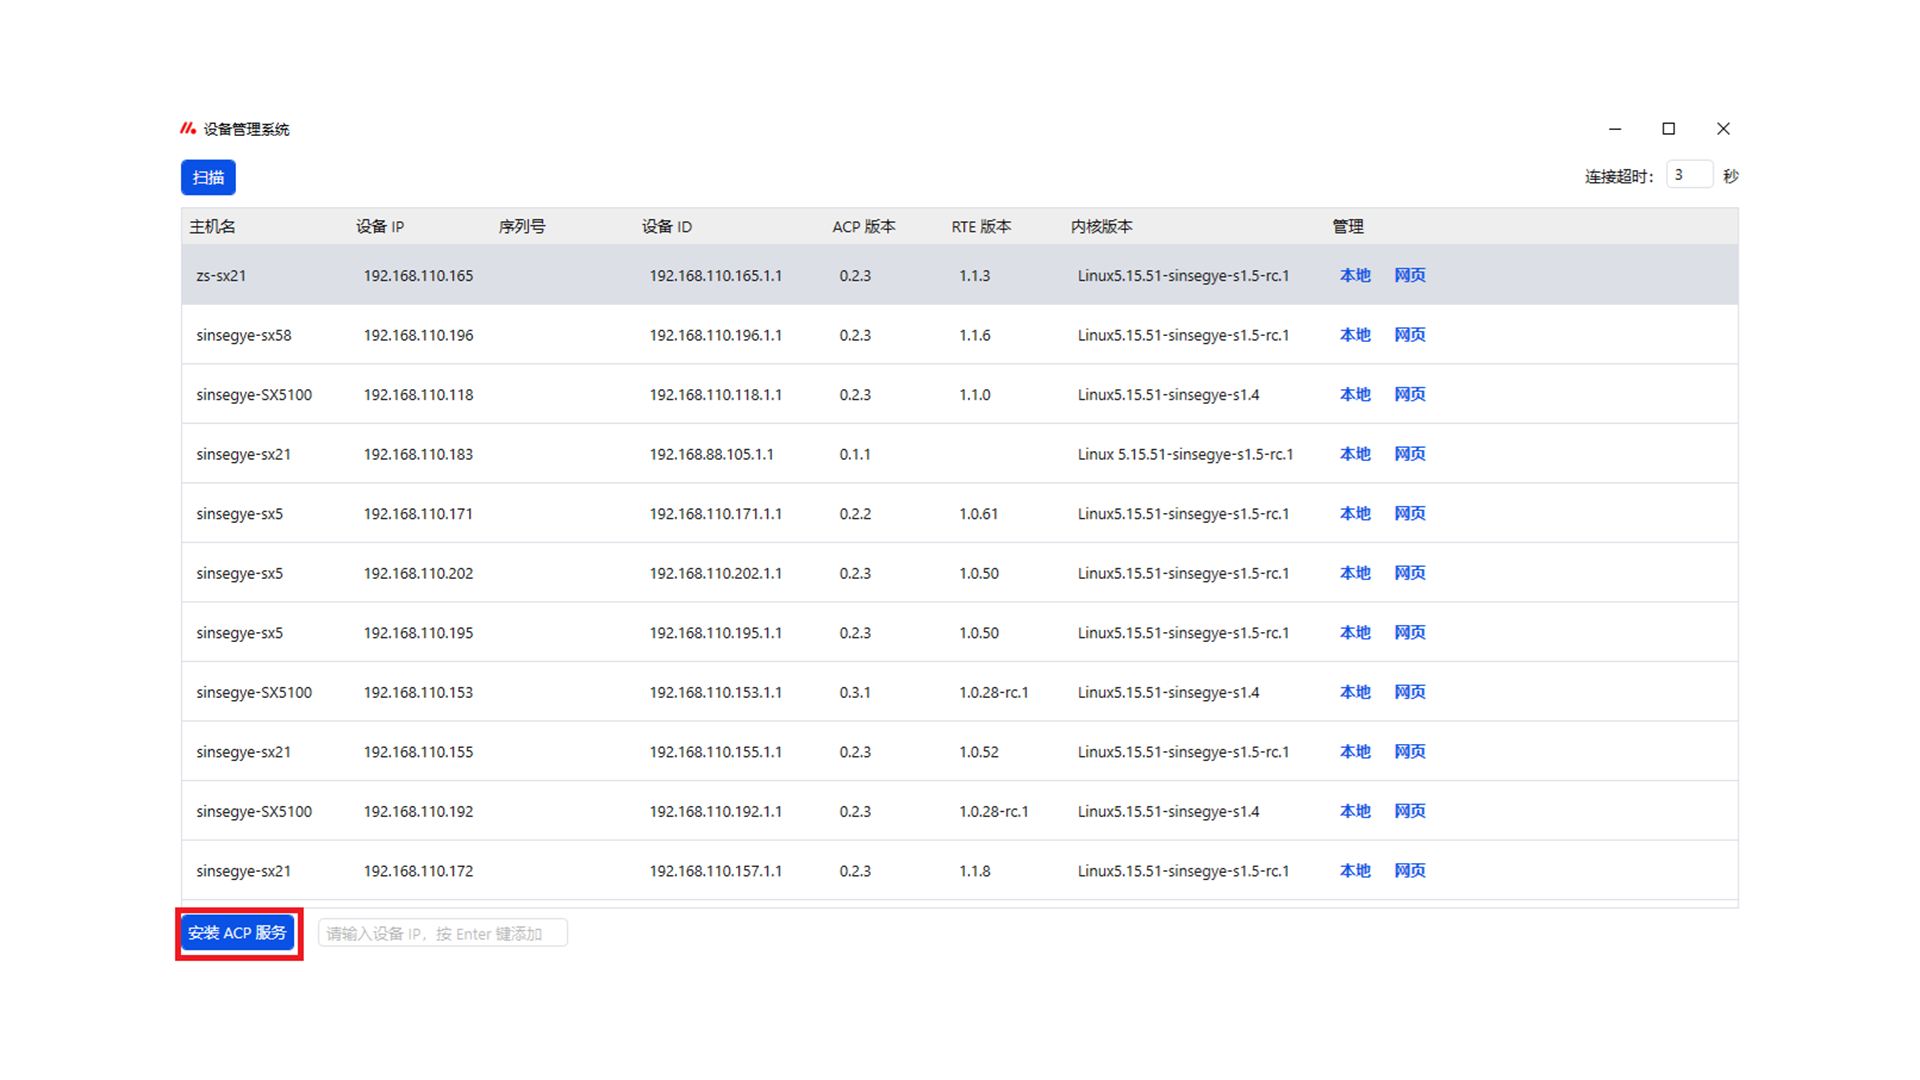Click the 扫描 scan button
1920x1080 pixels.
[x=208, y=177]
